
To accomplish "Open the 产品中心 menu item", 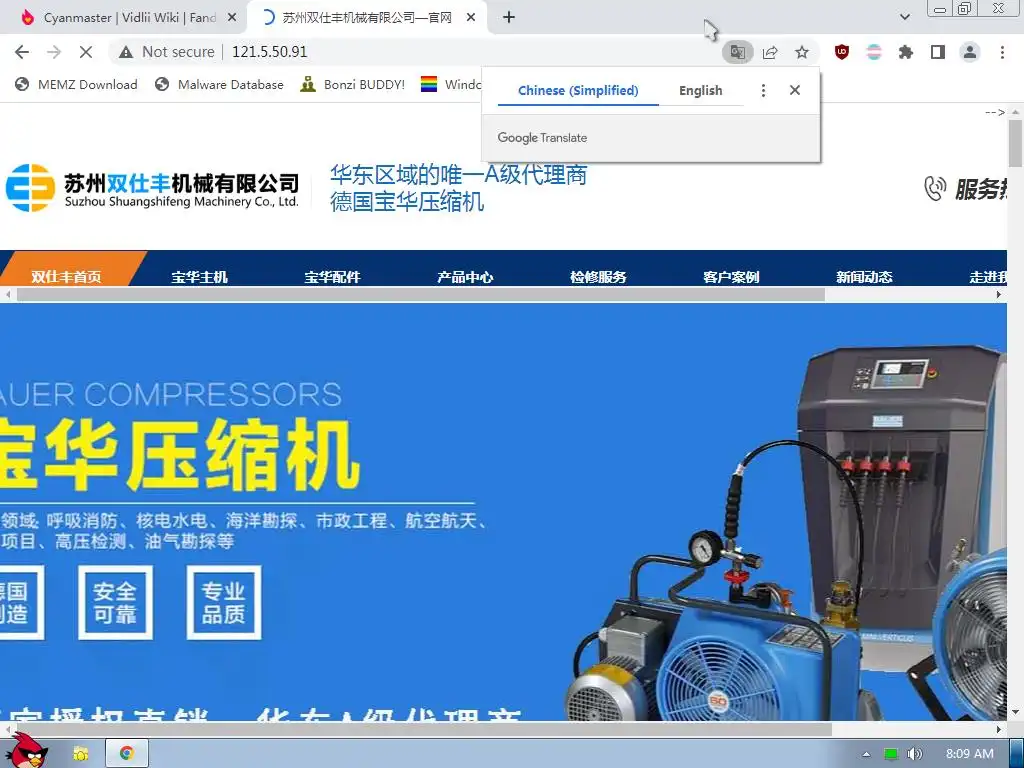I will click(x=465, y=276).
